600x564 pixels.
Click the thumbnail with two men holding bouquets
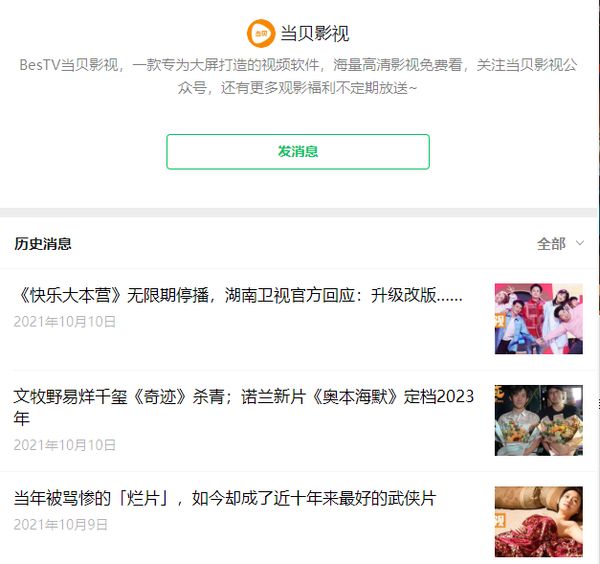[x=538, y=420]
